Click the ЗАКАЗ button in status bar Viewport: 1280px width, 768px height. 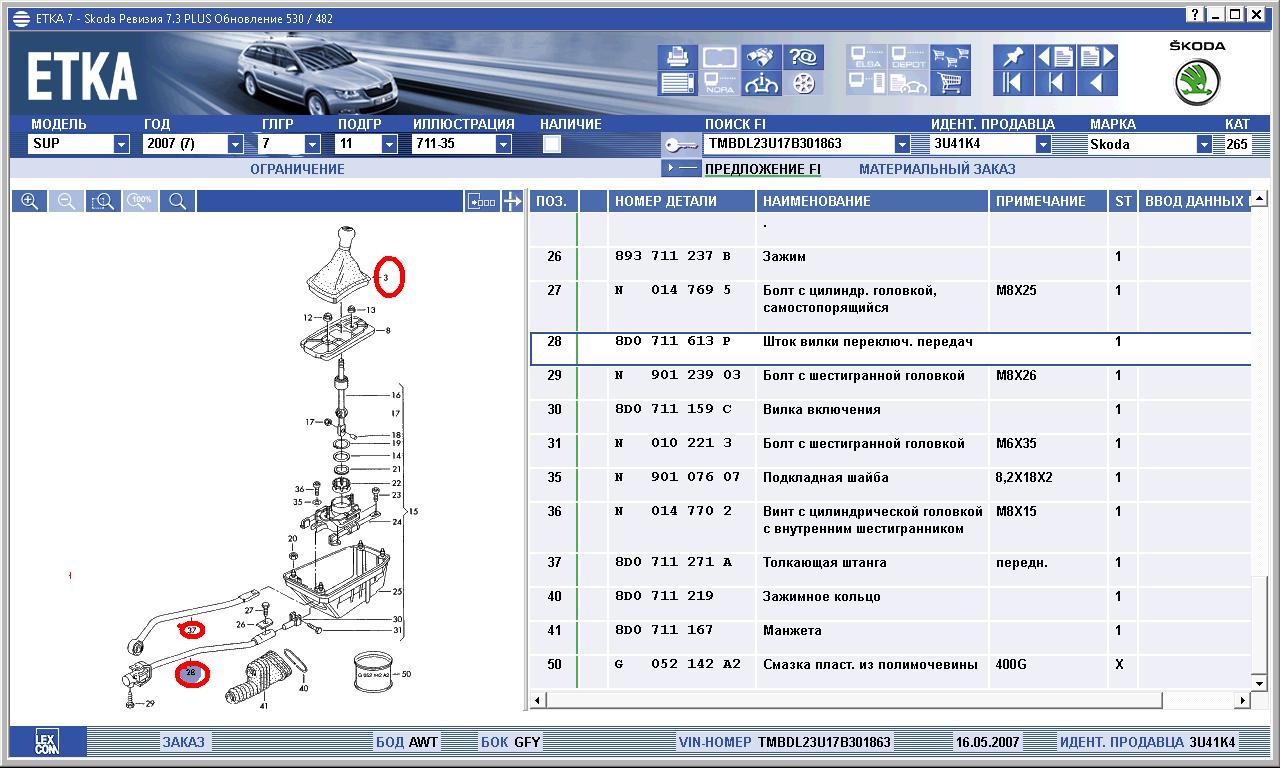click(183, 742)
